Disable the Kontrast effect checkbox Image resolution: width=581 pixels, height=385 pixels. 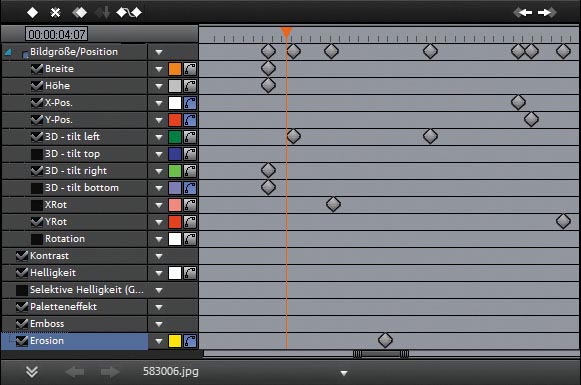coord(22,256)
